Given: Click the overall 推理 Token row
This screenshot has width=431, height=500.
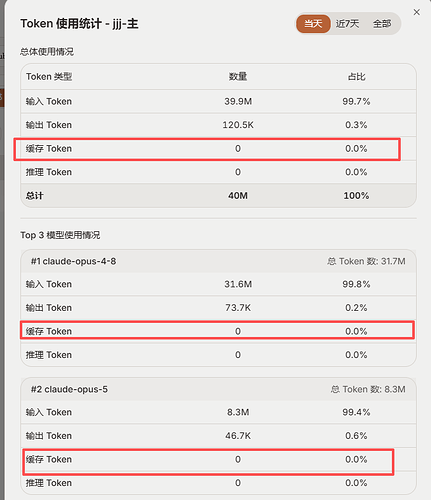Looking at the screenshot, I should 218,172.
